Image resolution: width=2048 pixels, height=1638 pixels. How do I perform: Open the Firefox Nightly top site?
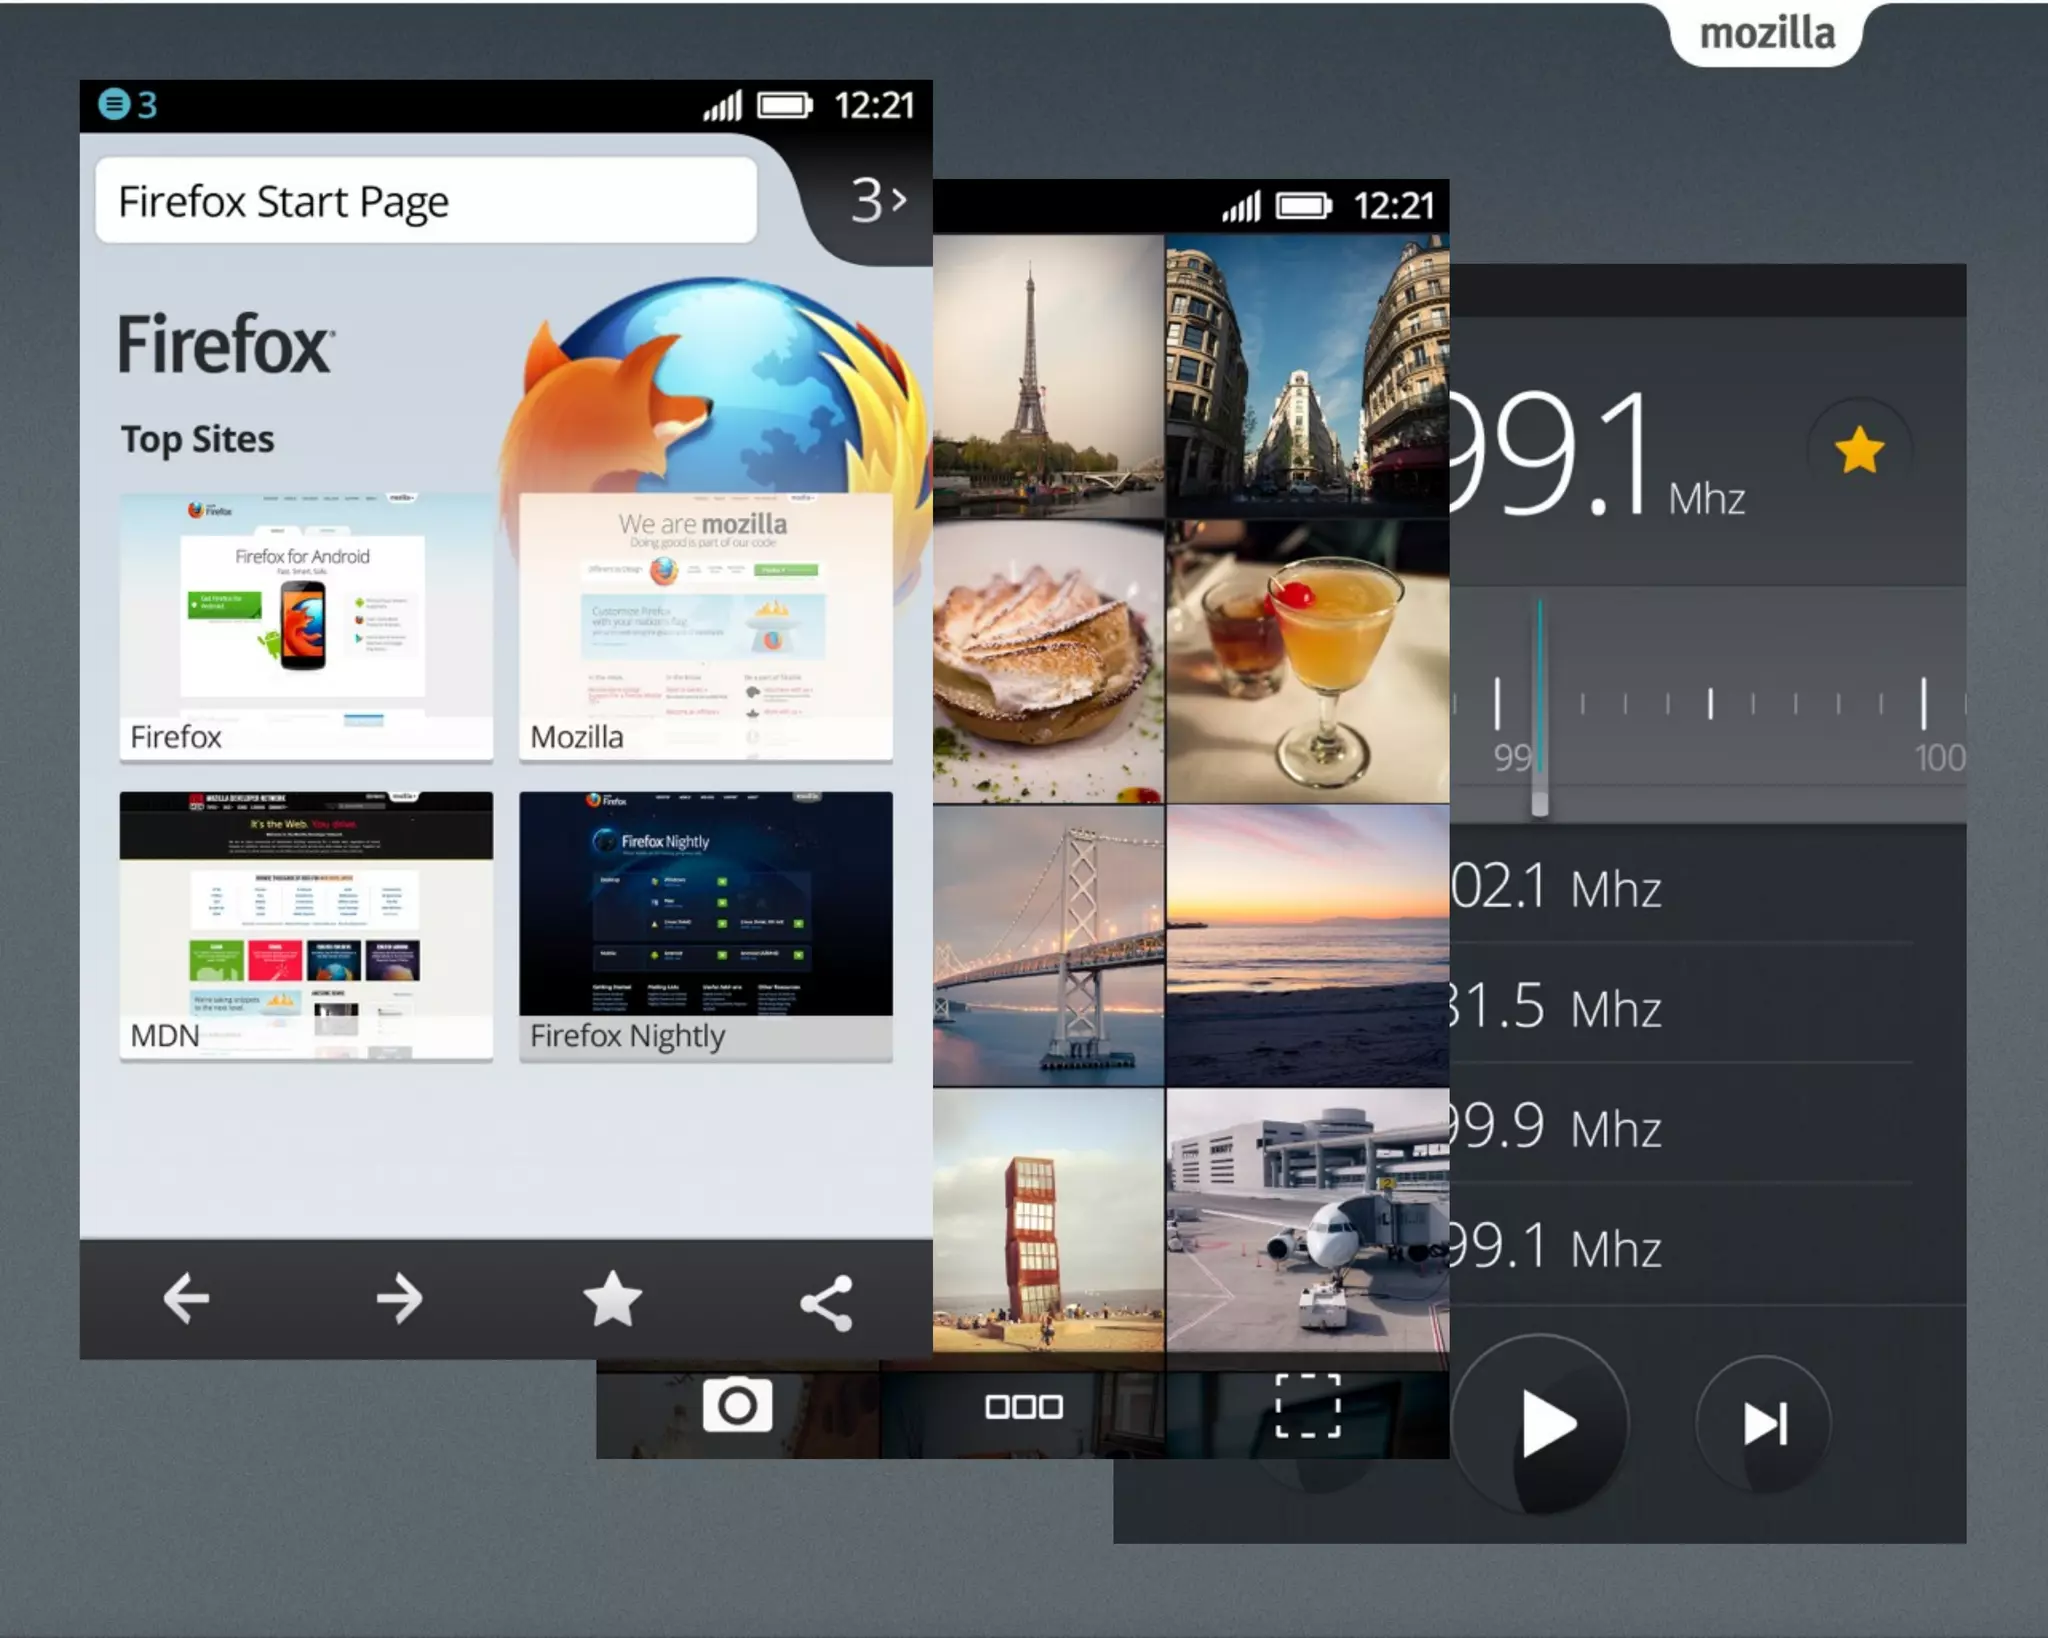click(705, 925)
